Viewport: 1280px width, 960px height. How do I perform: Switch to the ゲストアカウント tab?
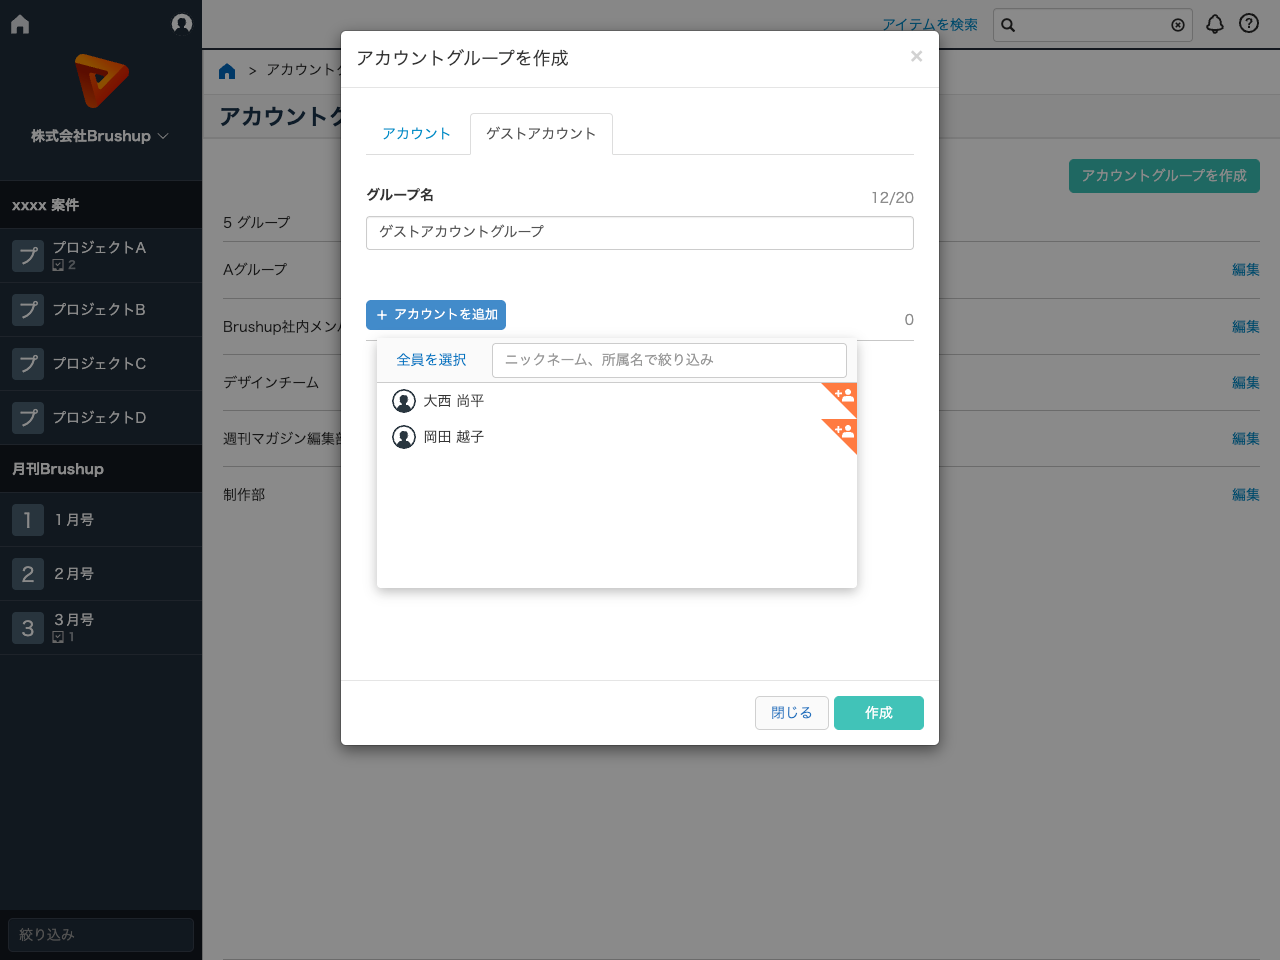click(541, 134)
